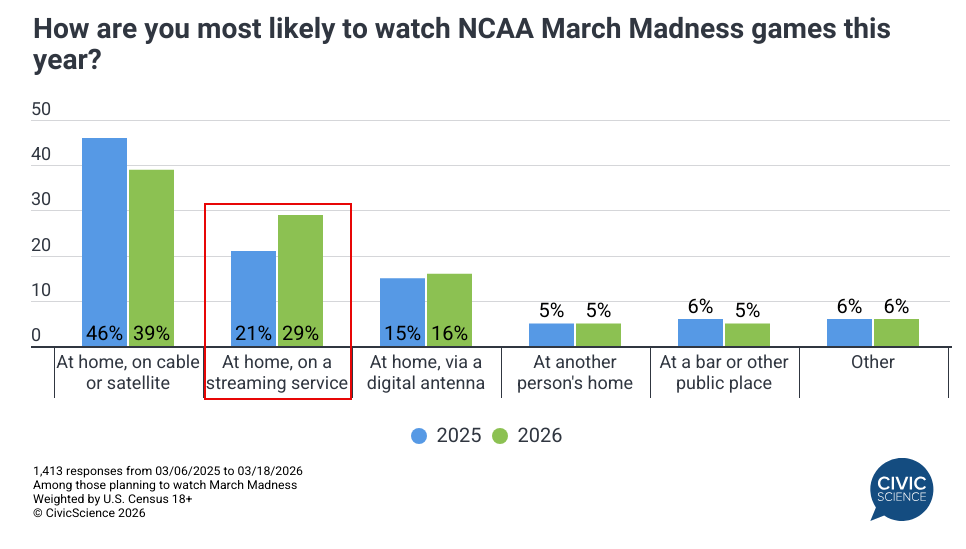966x549 pixels.
Task: Click the 'At a bar or other public place' label
Action: pos(724,372)
